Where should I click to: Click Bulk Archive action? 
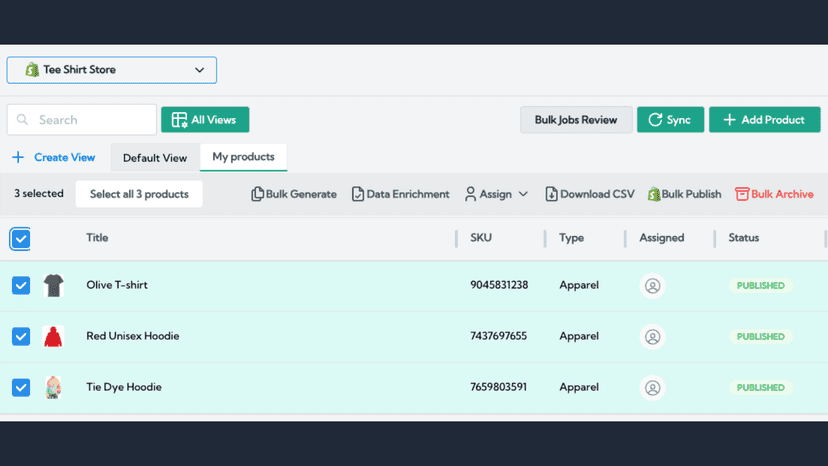pyautogui.click(x=774, y=194)
